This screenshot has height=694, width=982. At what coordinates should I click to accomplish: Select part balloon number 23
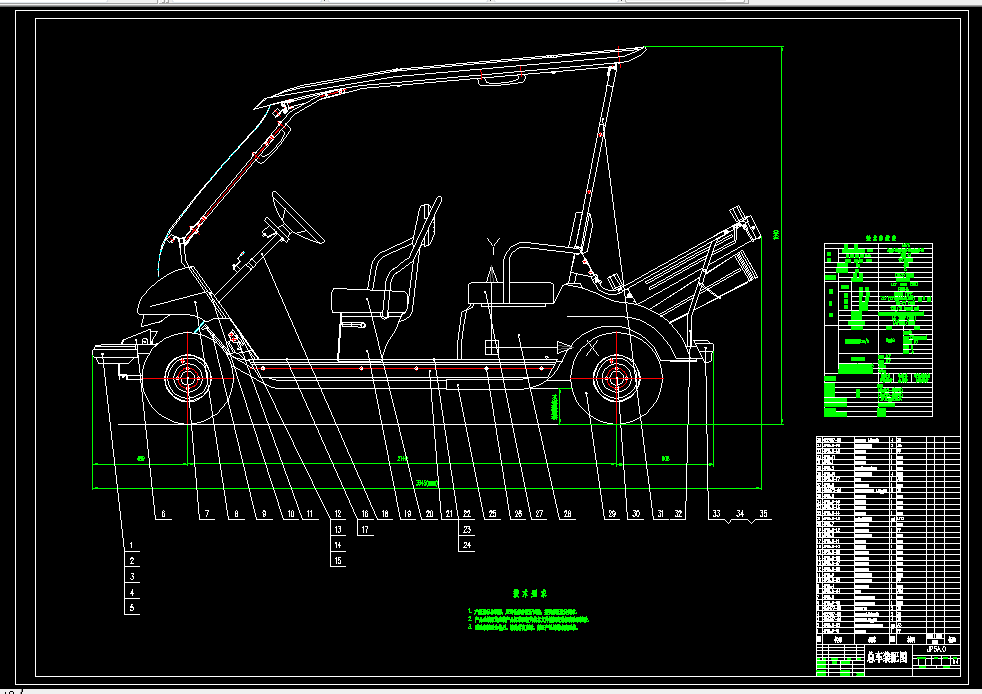(467, 529)
